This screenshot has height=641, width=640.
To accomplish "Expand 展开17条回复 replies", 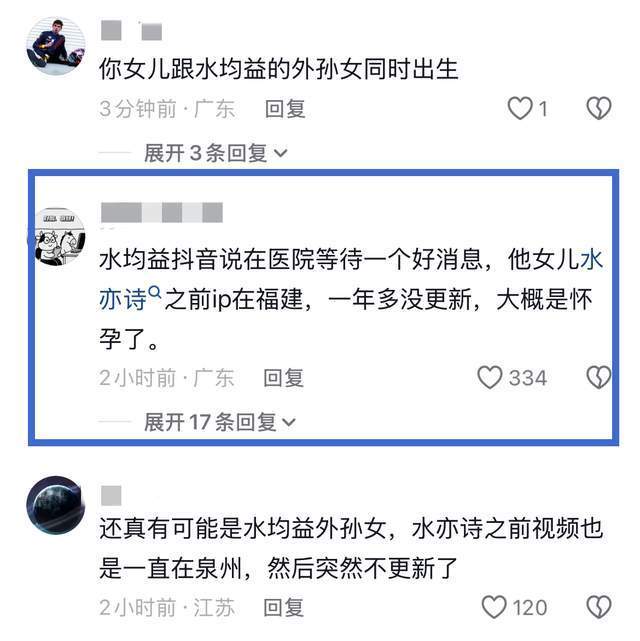I will 219,422.
